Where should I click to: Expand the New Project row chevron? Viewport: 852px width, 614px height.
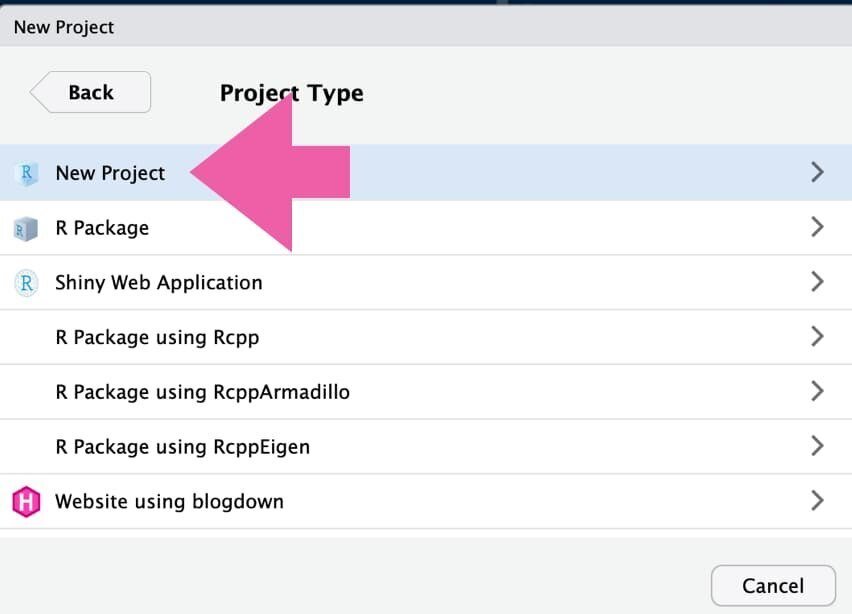point(817,172)
